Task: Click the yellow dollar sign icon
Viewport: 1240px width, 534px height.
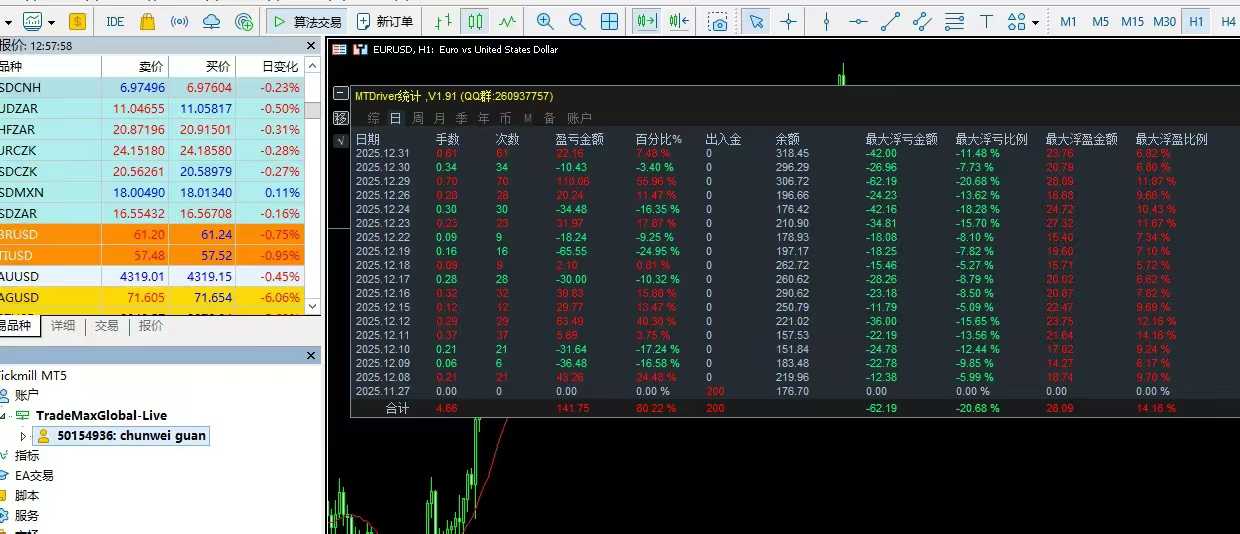Action: coord(78,21)
